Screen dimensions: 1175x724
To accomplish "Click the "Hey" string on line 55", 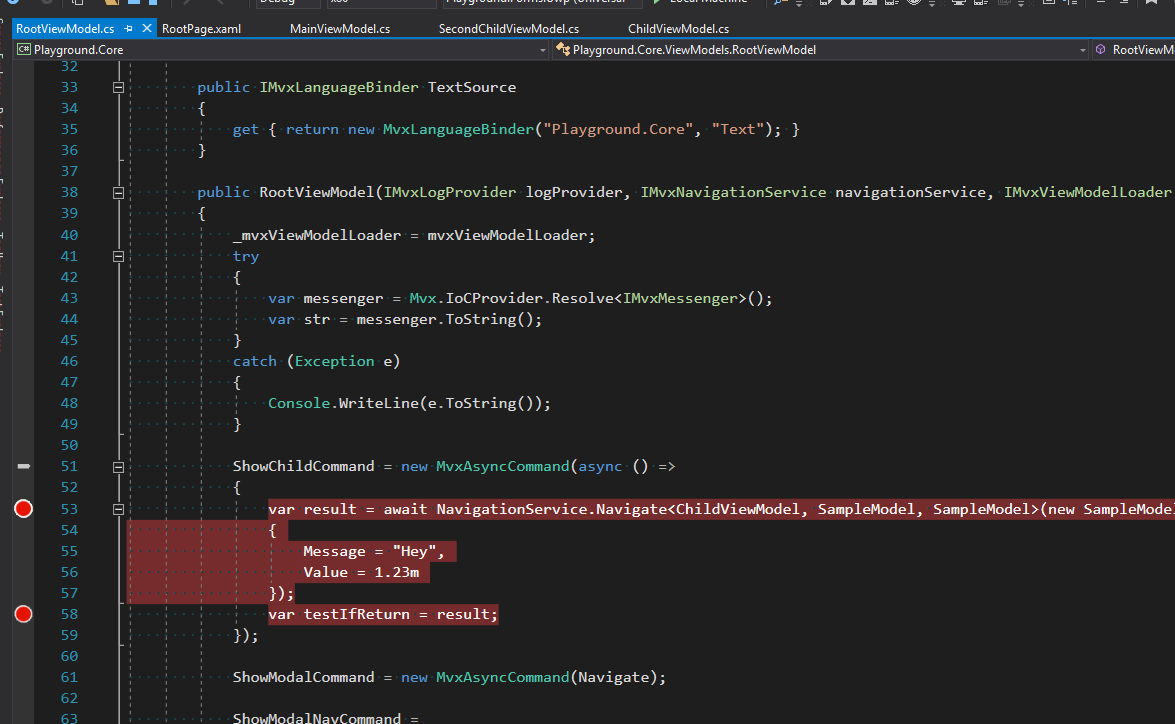I will point(414,551).
